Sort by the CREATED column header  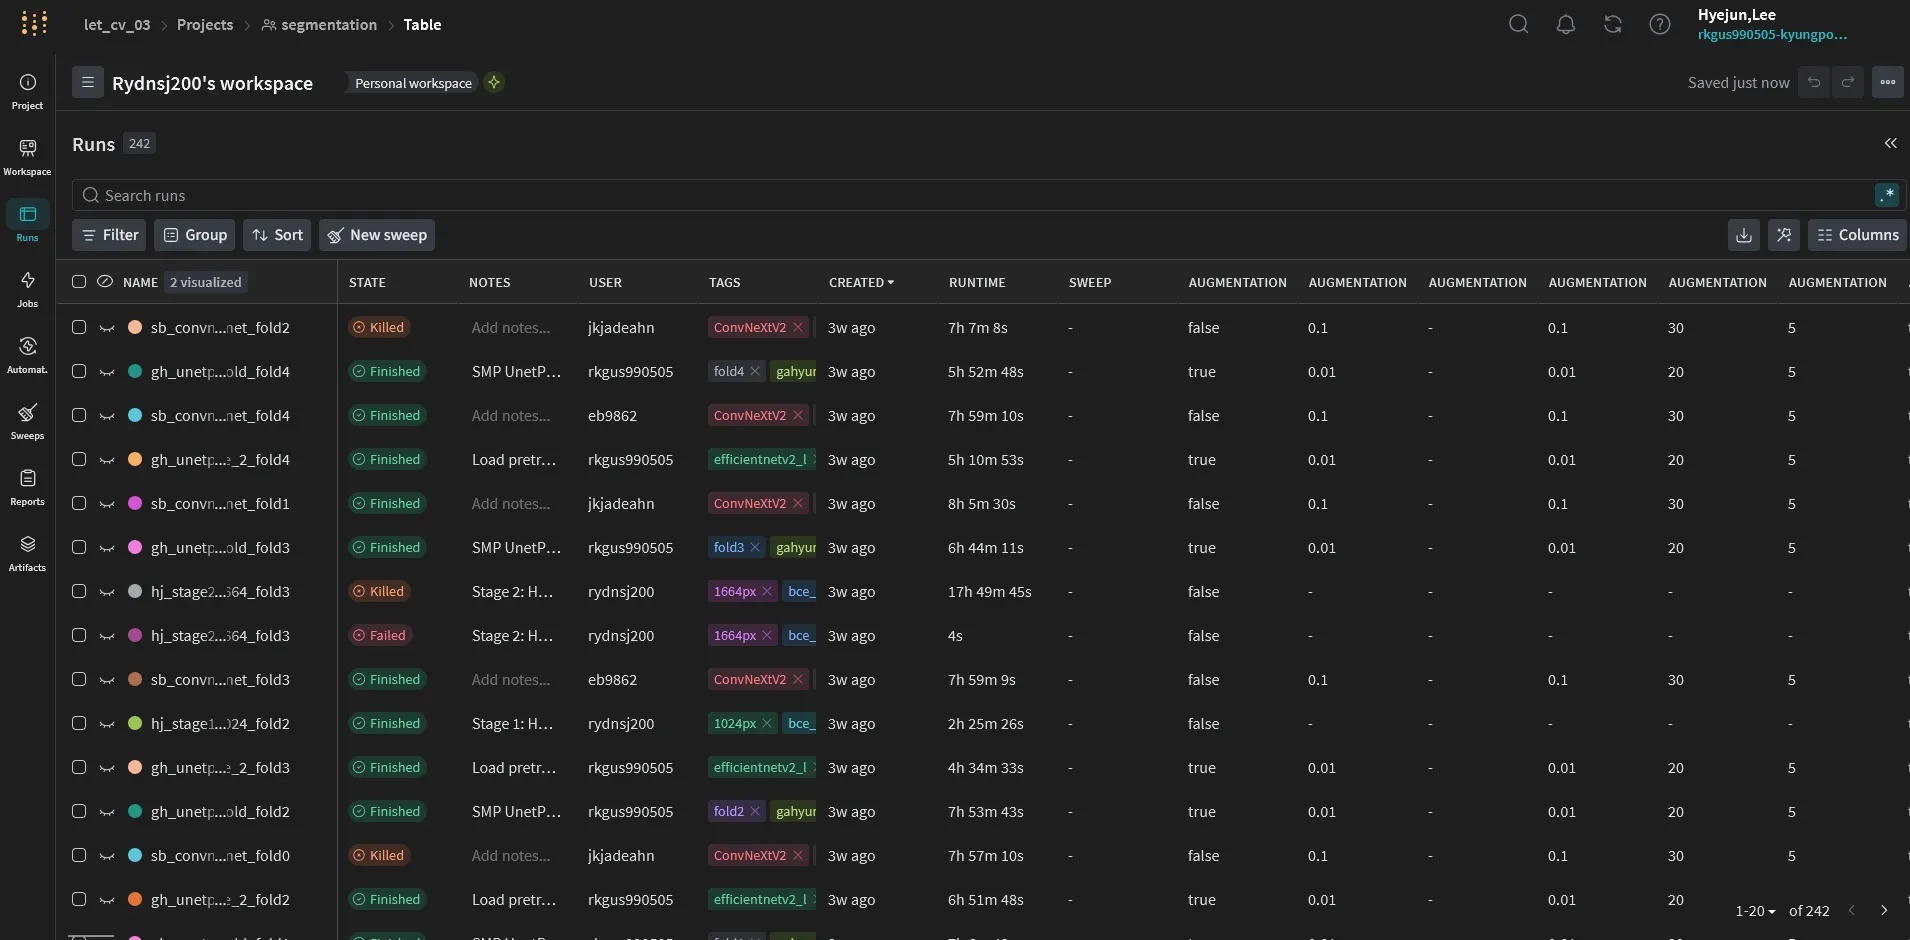point(861,282)
